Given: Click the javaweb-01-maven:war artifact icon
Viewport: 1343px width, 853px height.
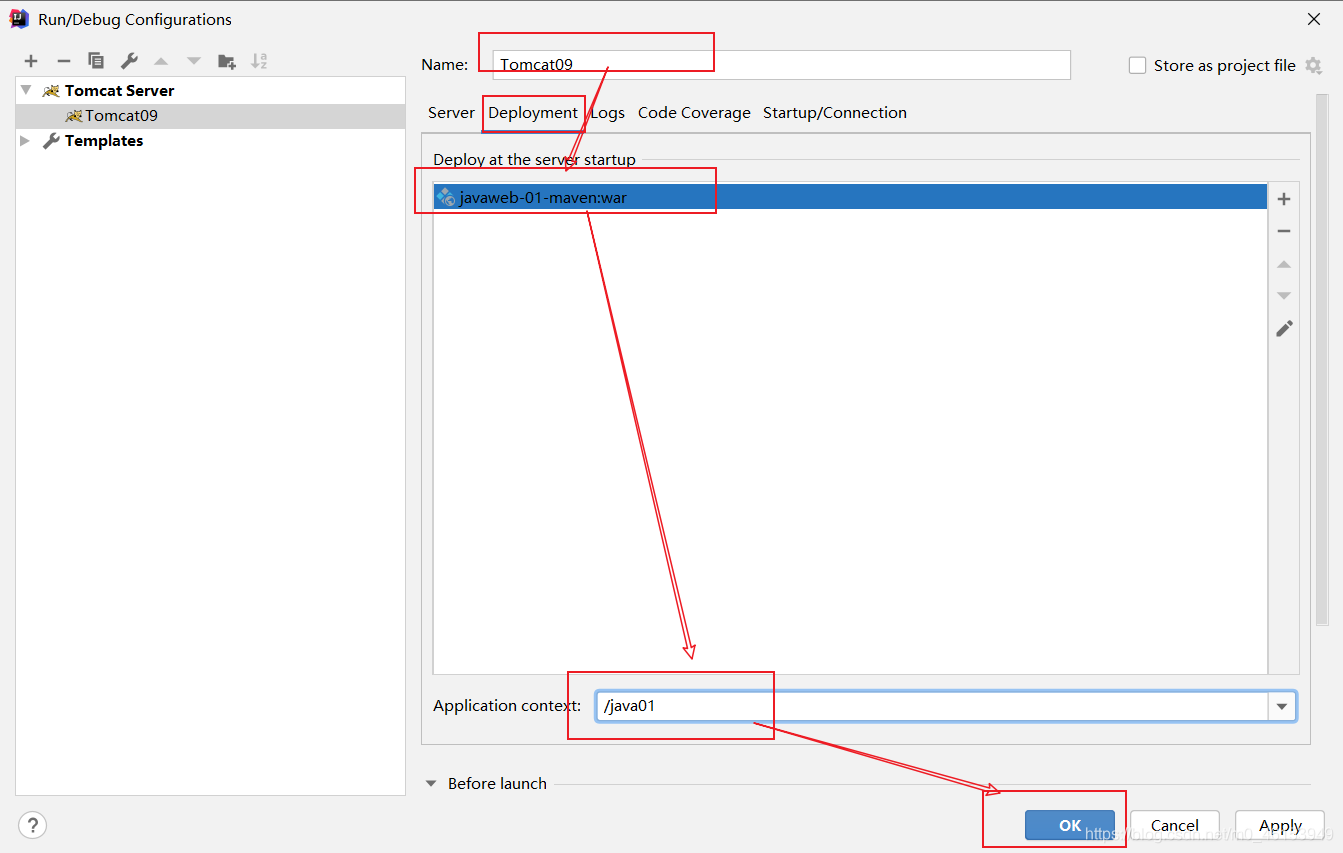Looking at the screenshot, I should click(446, 197).
